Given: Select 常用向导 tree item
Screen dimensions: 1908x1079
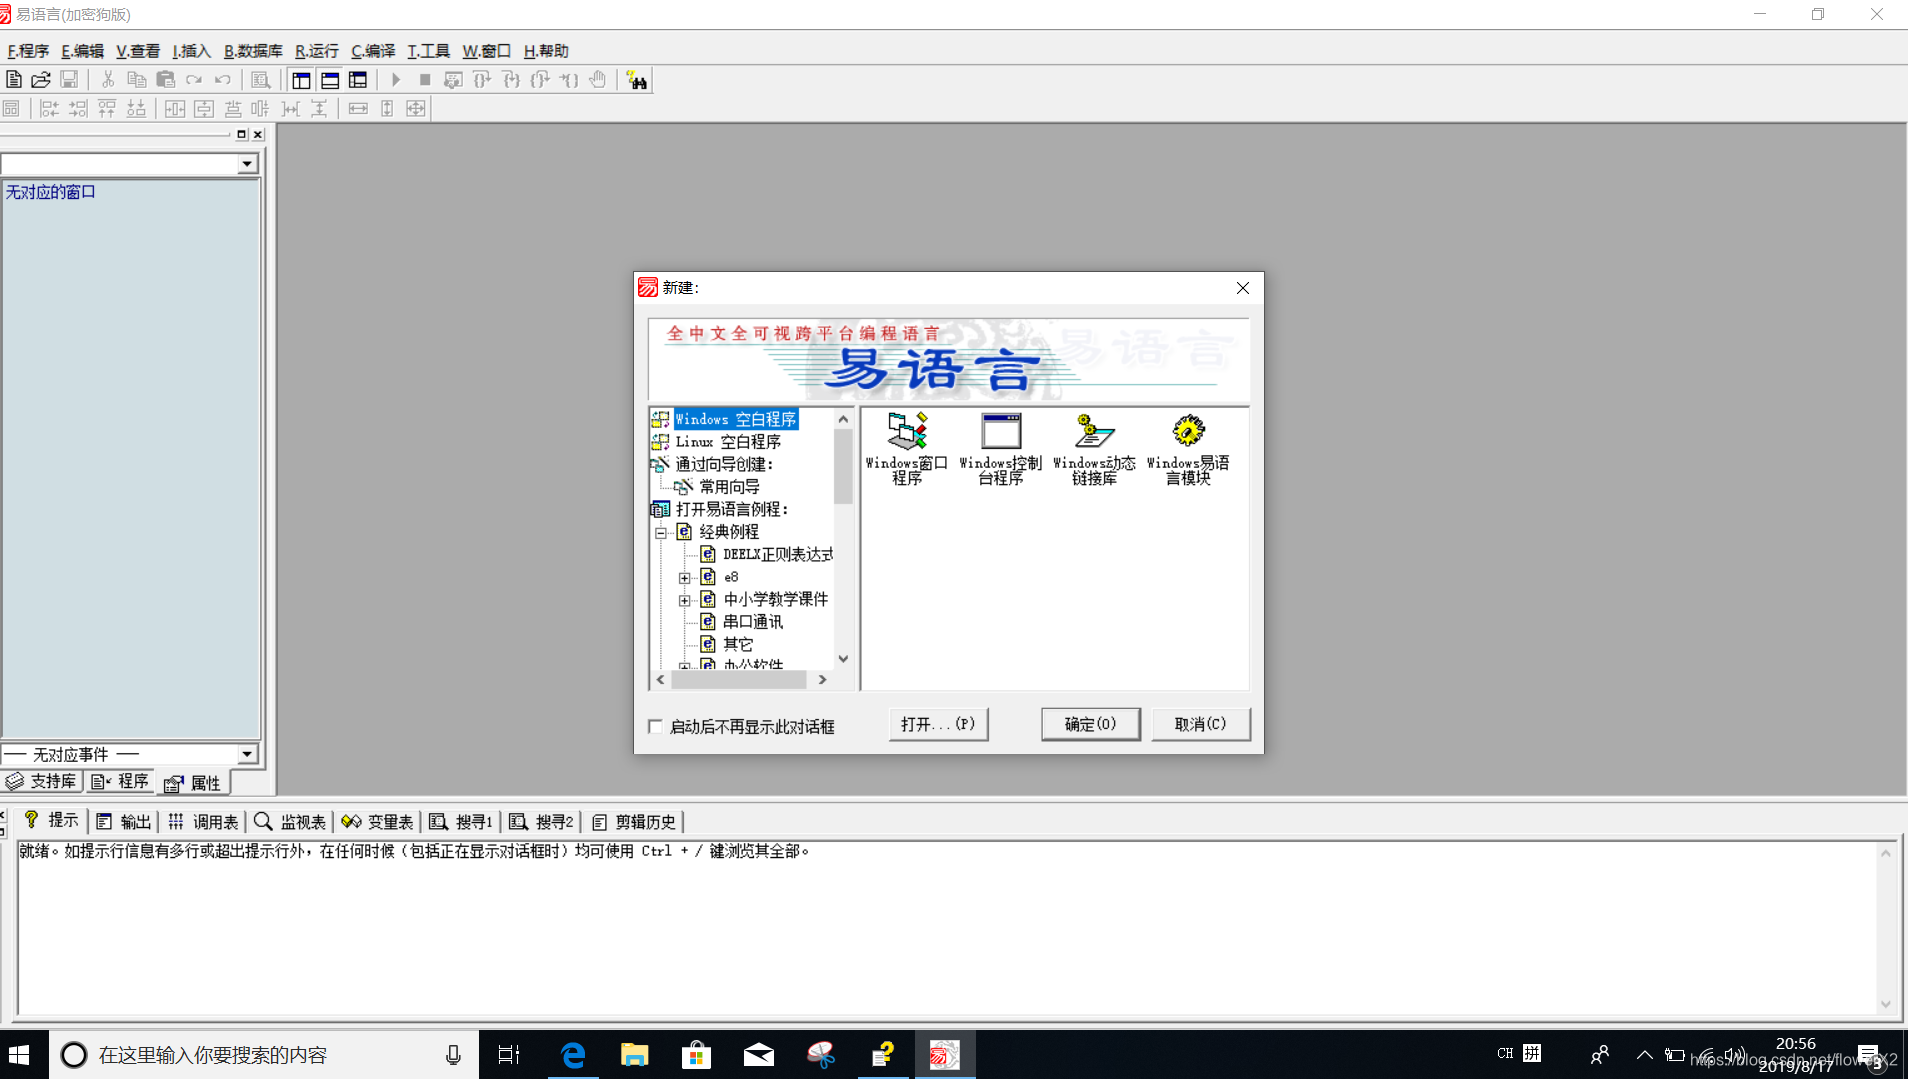Looking at the screenshot, I should [729, 487].
